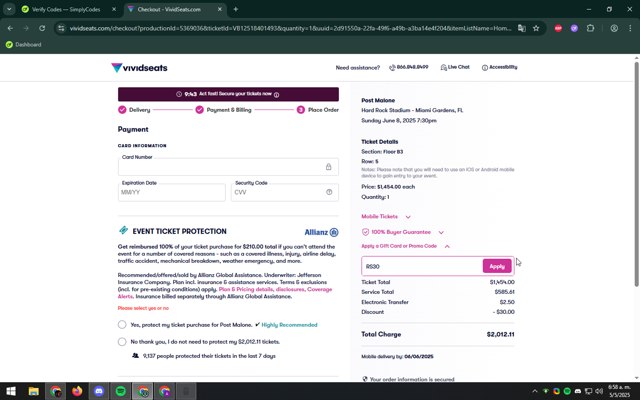
Task: Open a new browser tab
Action: pyautogui.click(x=236, y=9)
